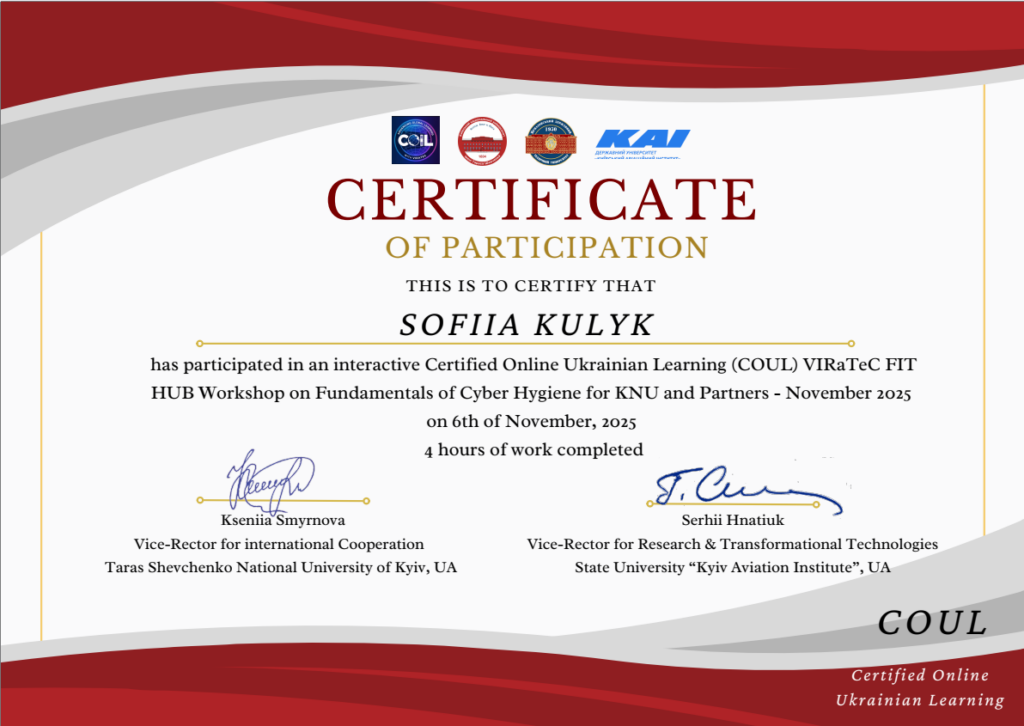Click Vice-Rector for Research & Transformational Technologies title

pos(732,544)
